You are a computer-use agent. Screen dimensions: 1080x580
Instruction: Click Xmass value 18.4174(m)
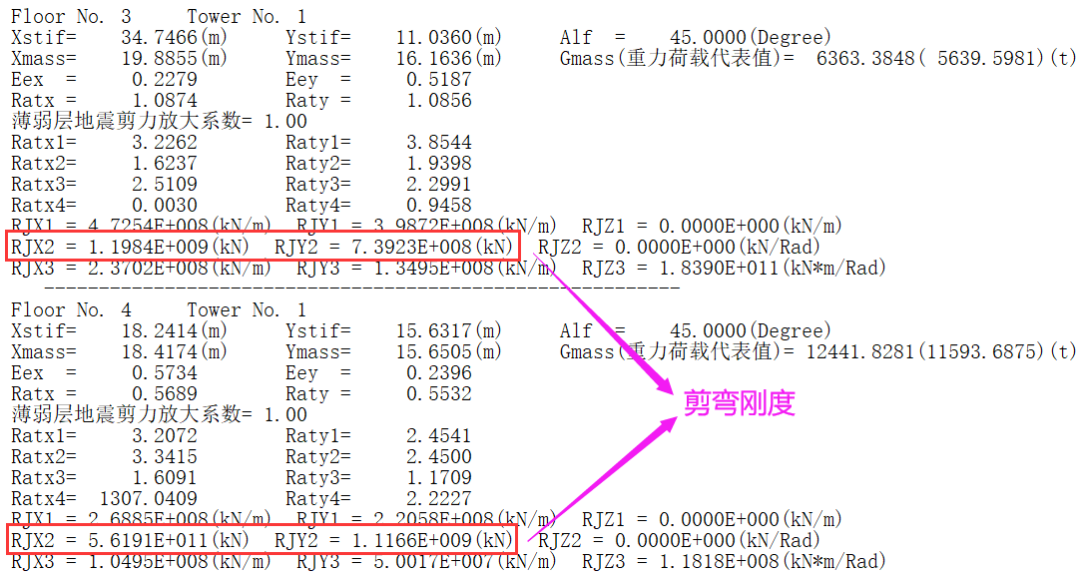(x=174, y=352)
